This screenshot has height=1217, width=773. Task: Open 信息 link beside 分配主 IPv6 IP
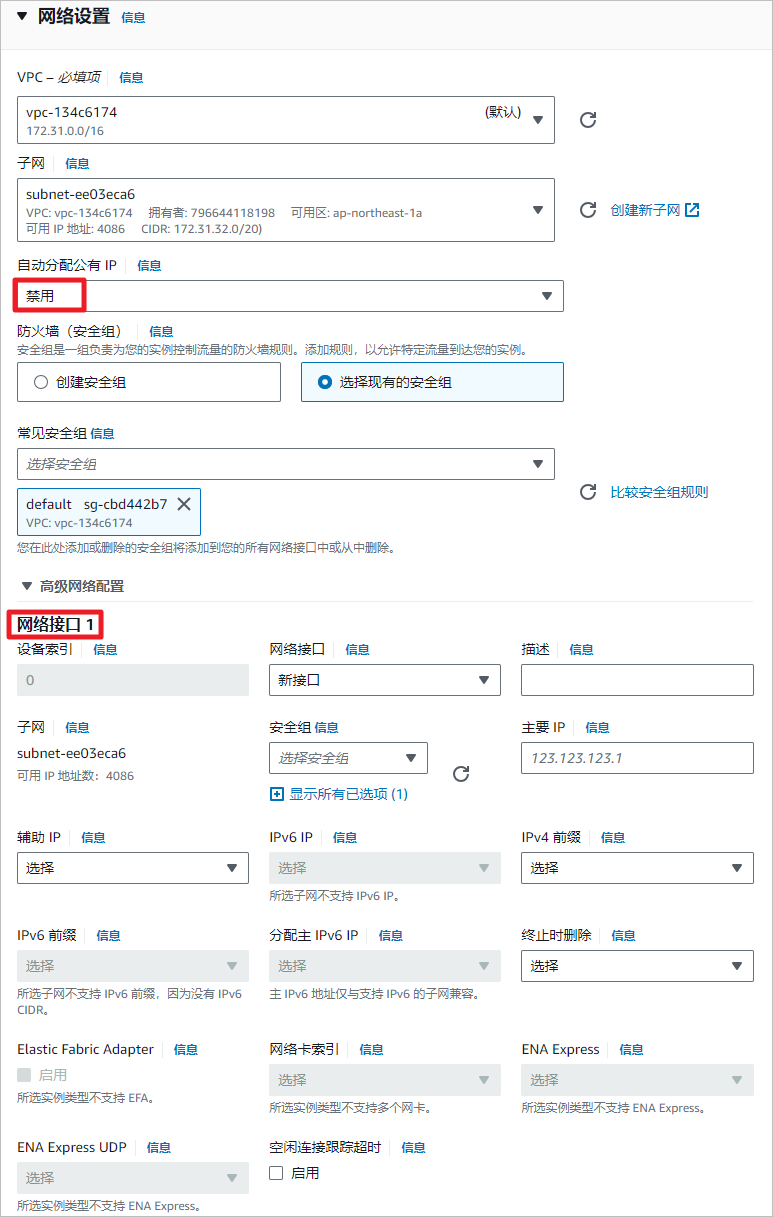point(390,935)
